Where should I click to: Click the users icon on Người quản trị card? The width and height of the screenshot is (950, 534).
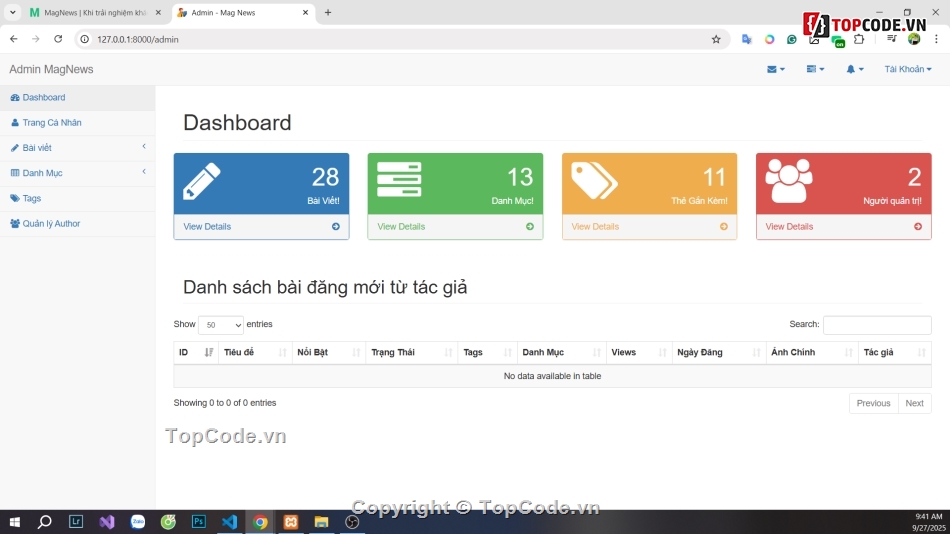point(788,181)
